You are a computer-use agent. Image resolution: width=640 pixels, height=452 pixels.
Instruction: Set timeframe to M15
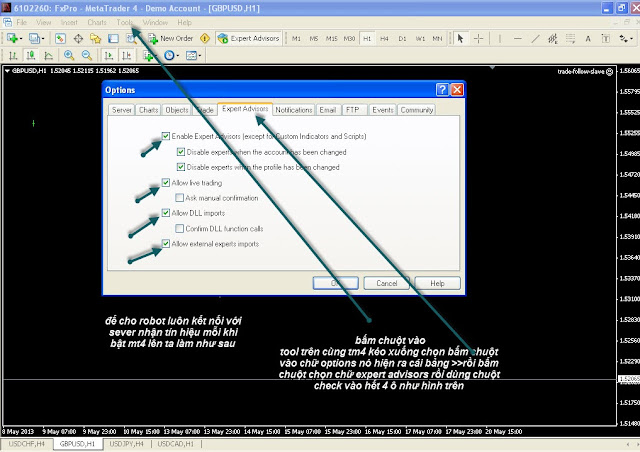click(x=331, y=38)
